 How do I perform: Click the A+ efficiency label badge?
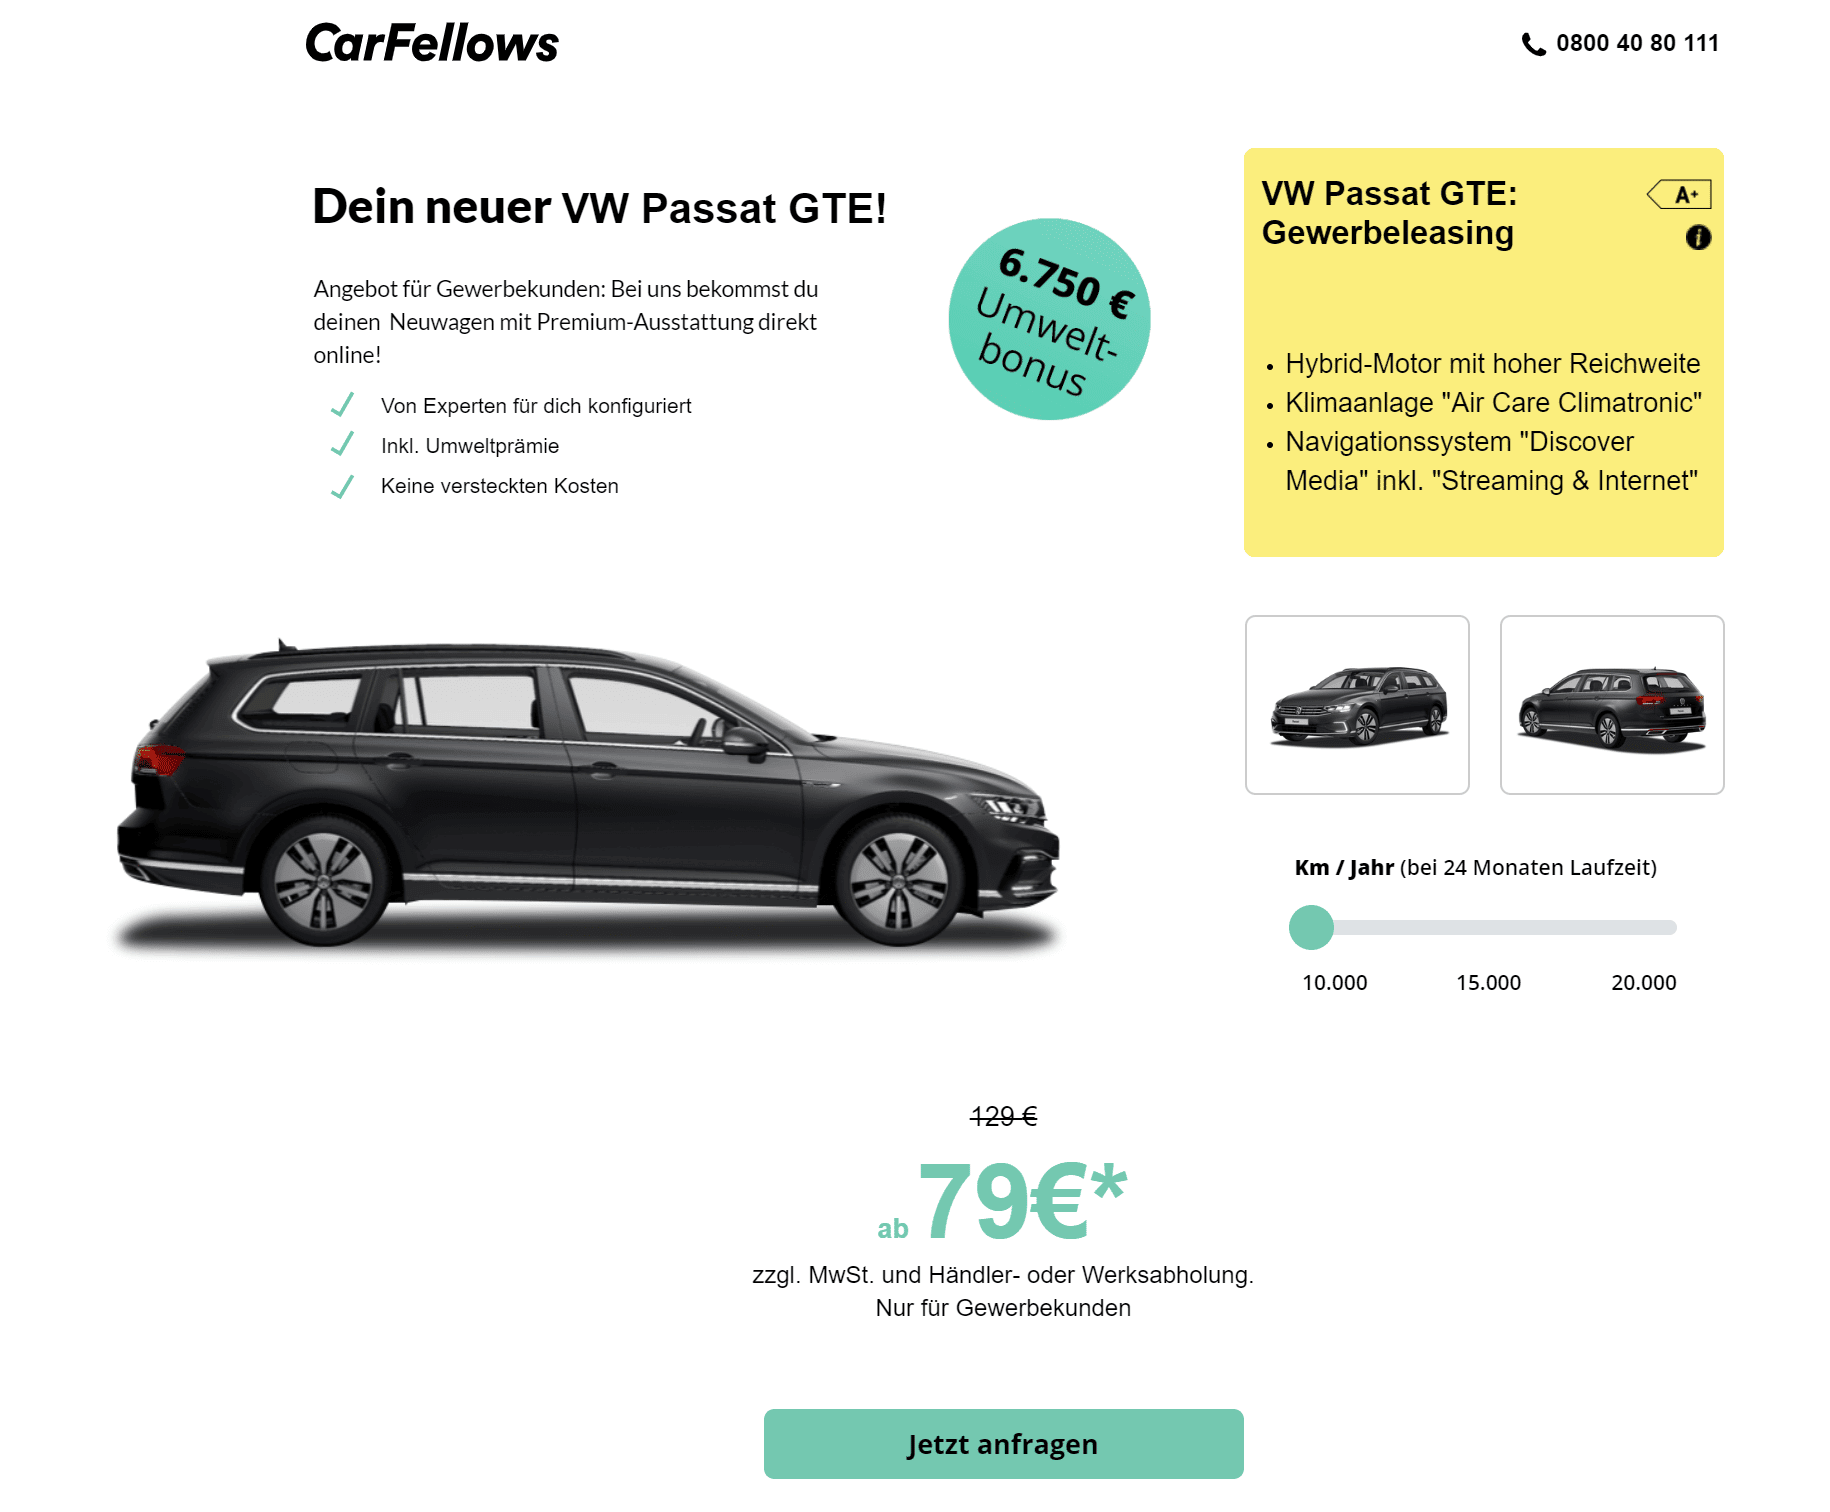(1679, 194)
